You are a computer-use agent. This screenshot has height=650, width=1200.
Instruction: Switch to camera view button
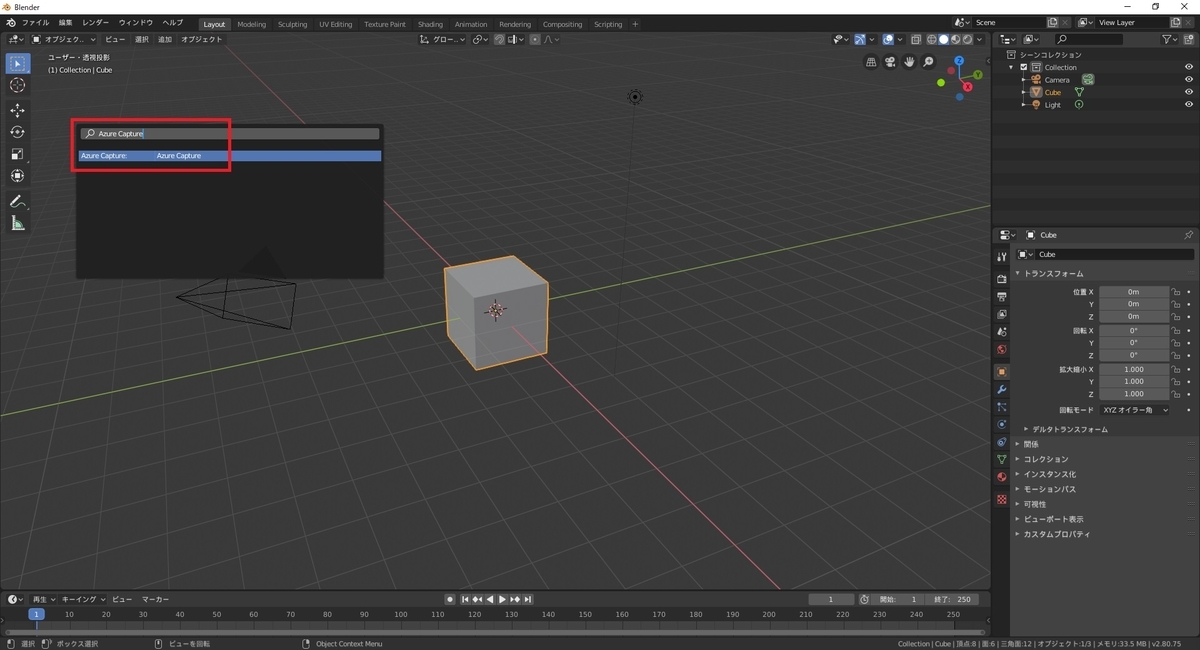point(890,62)
